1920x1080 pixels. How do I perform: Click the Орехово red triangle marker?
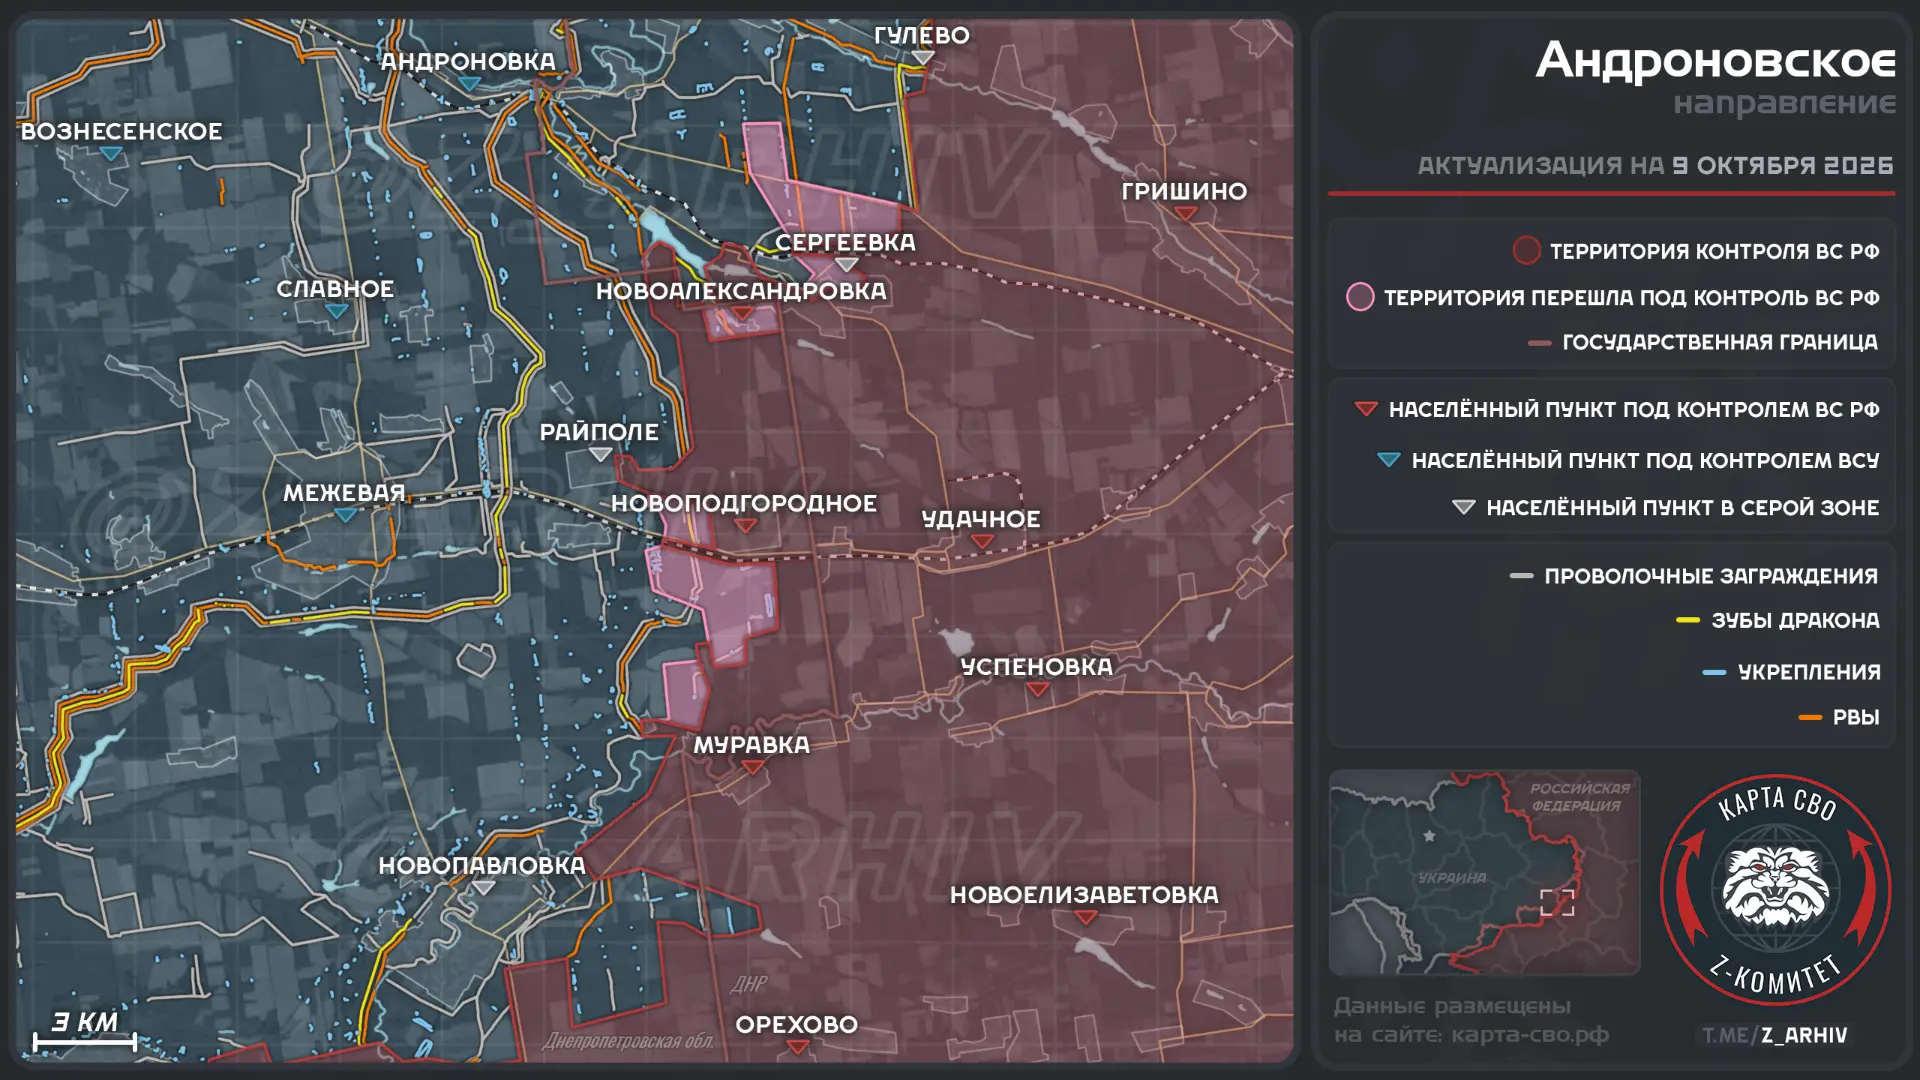pos(797,1048)
